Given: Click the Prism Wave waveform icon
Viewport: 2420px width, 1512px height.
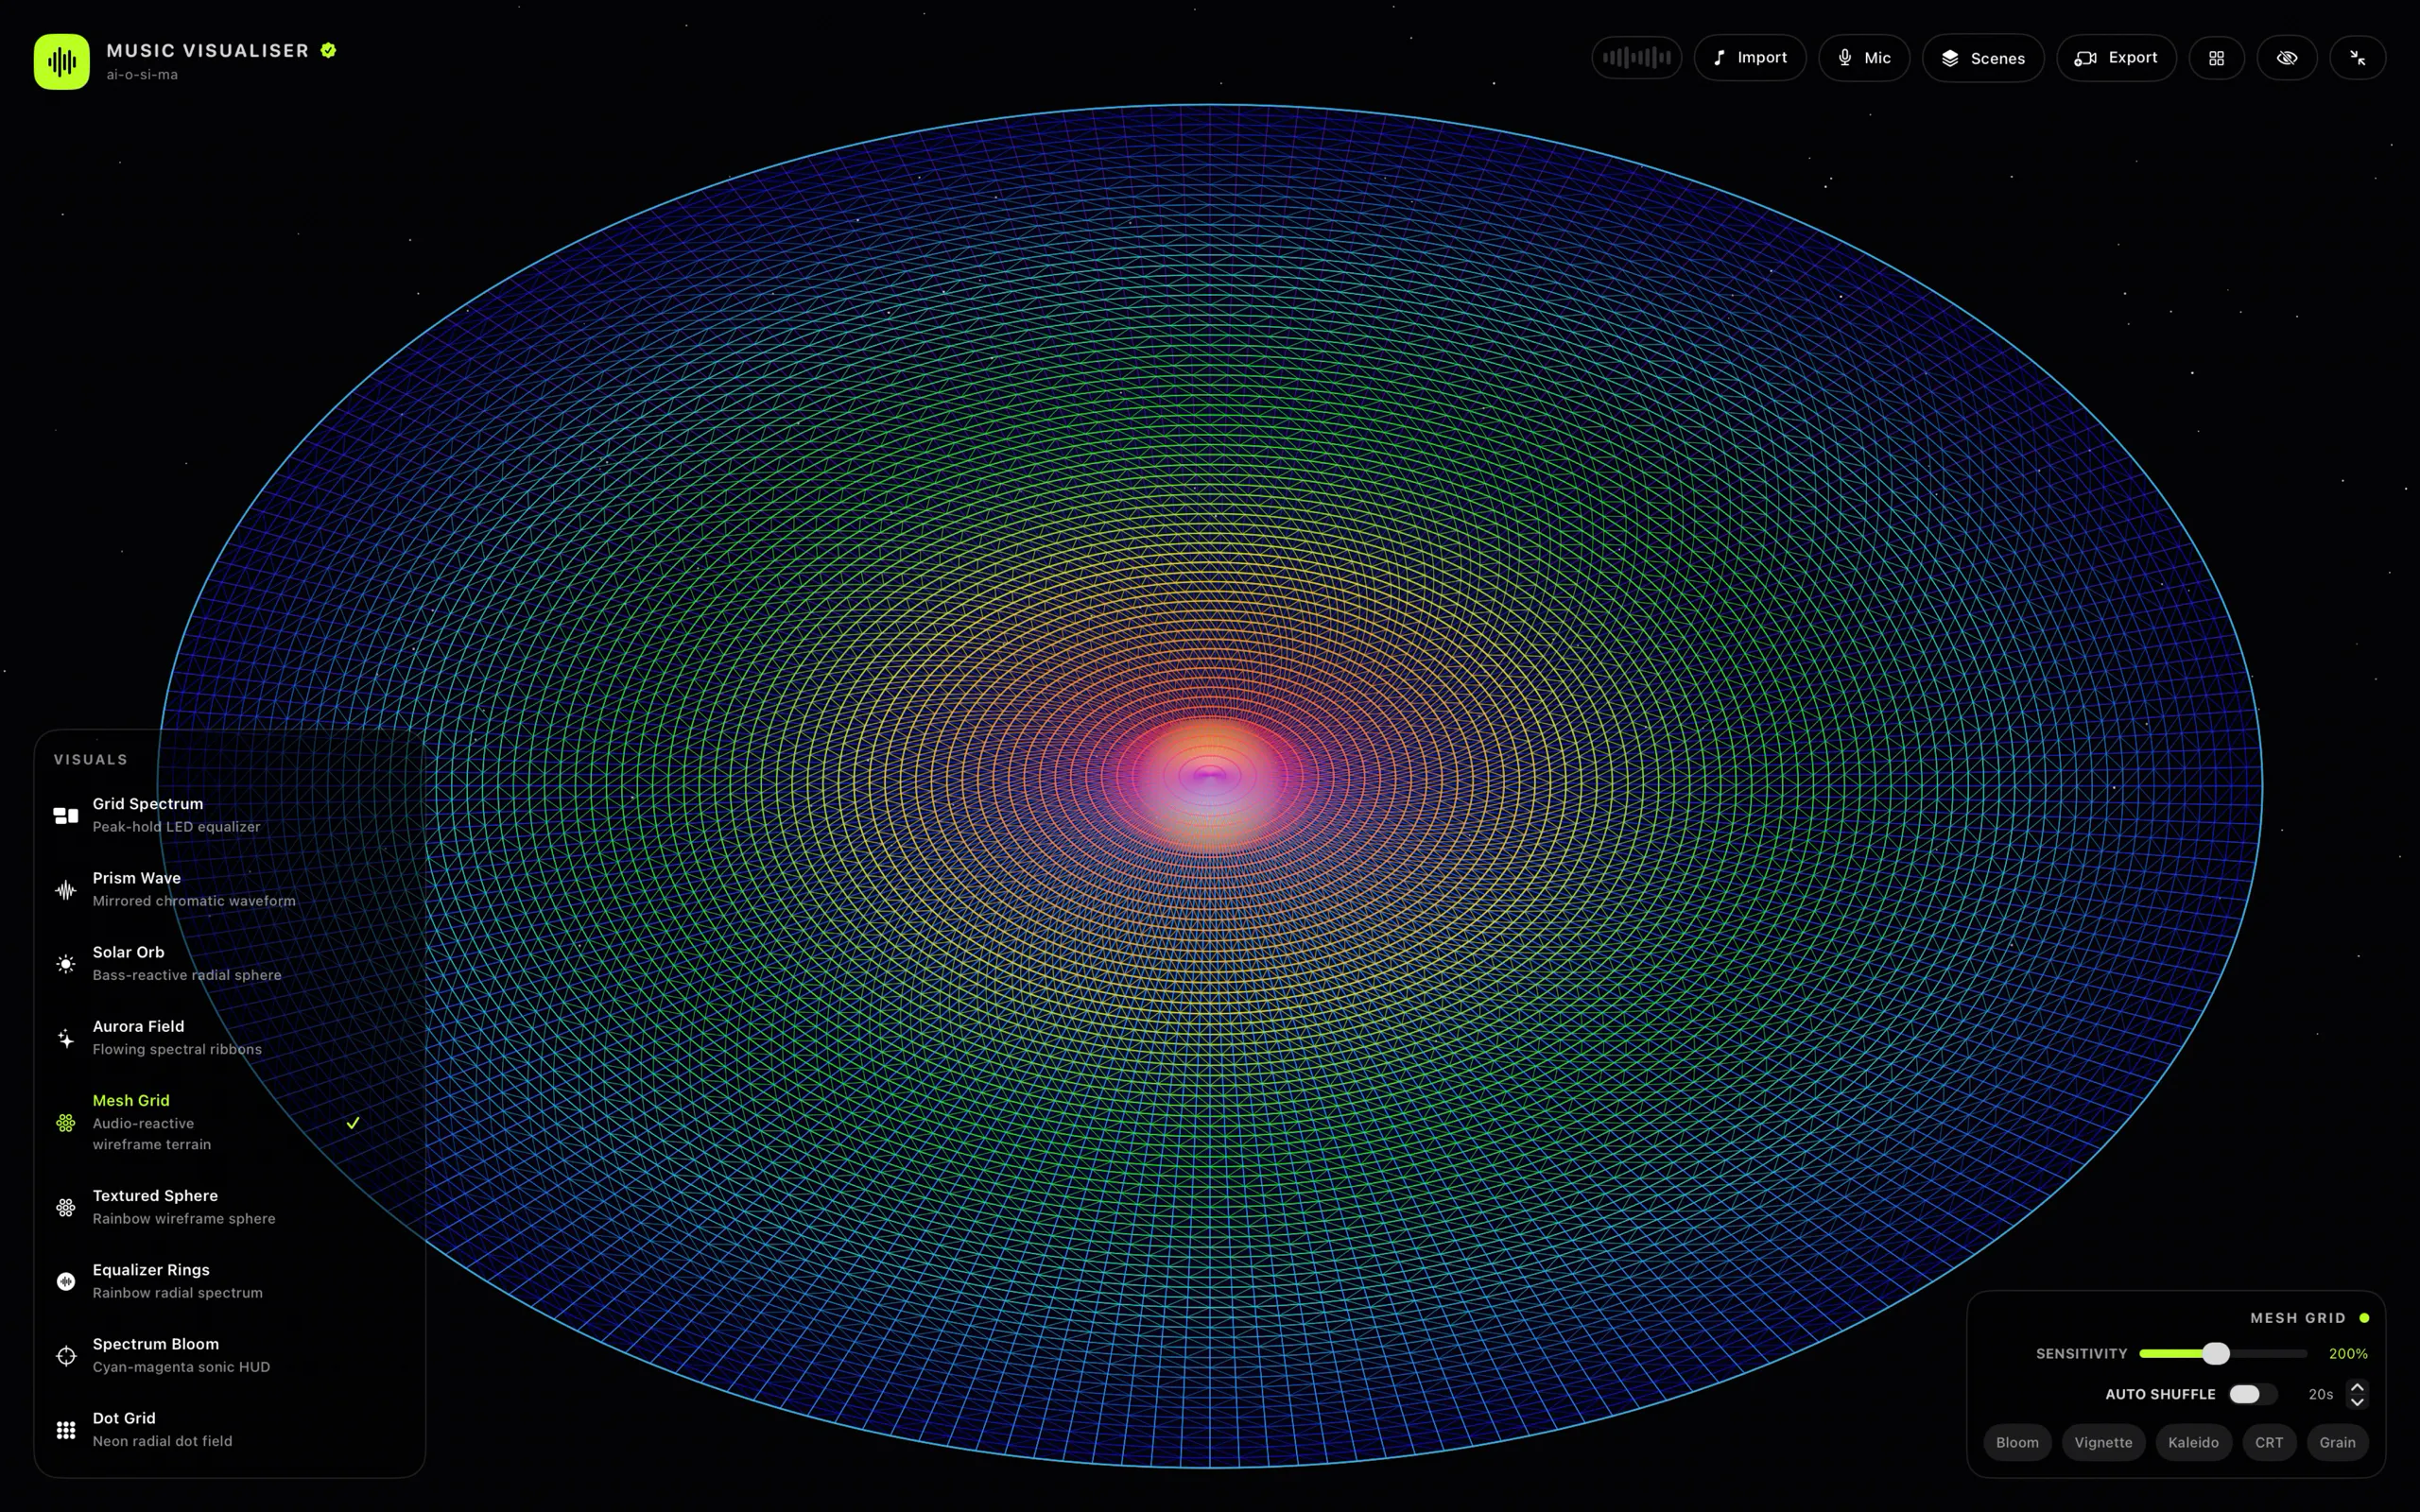Looking at the screenshot, I should (x=66, y=890).
